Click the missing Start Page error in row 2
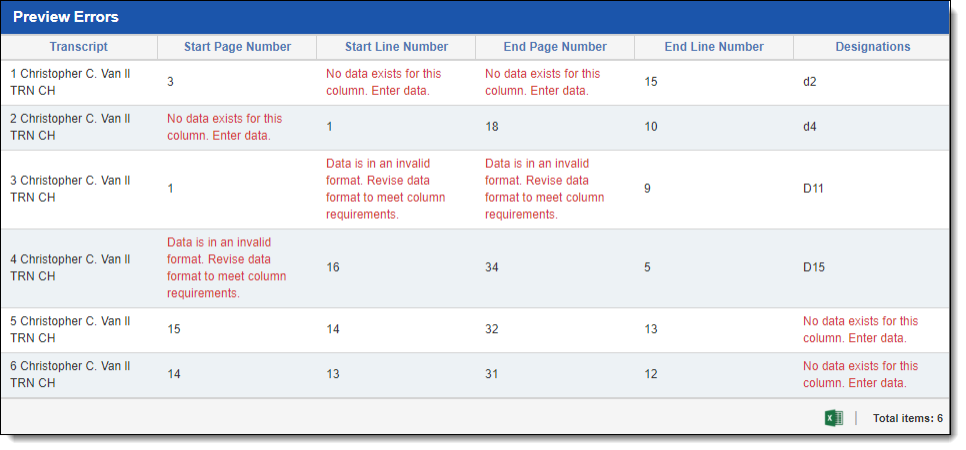This screenshot has height=450, width=966. tap(224, 127)
